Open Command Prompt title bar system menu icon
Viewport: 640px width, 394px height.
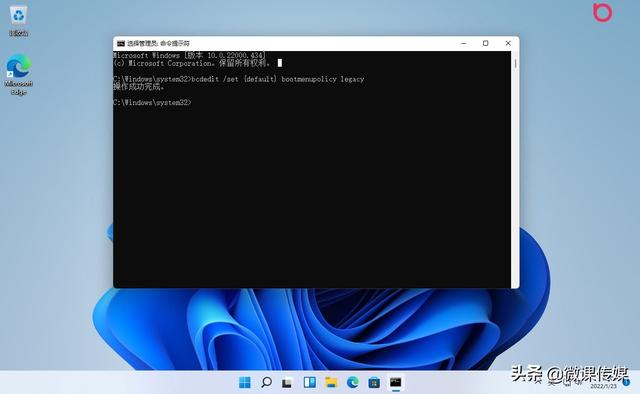tap(121, 43)
